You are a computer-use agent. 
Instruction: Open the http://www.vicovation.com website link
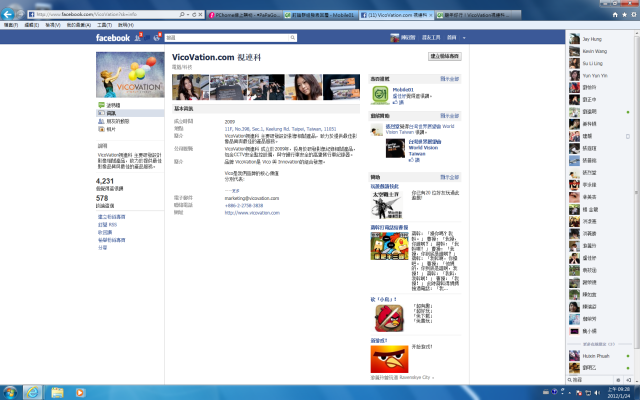coord(252,213)
